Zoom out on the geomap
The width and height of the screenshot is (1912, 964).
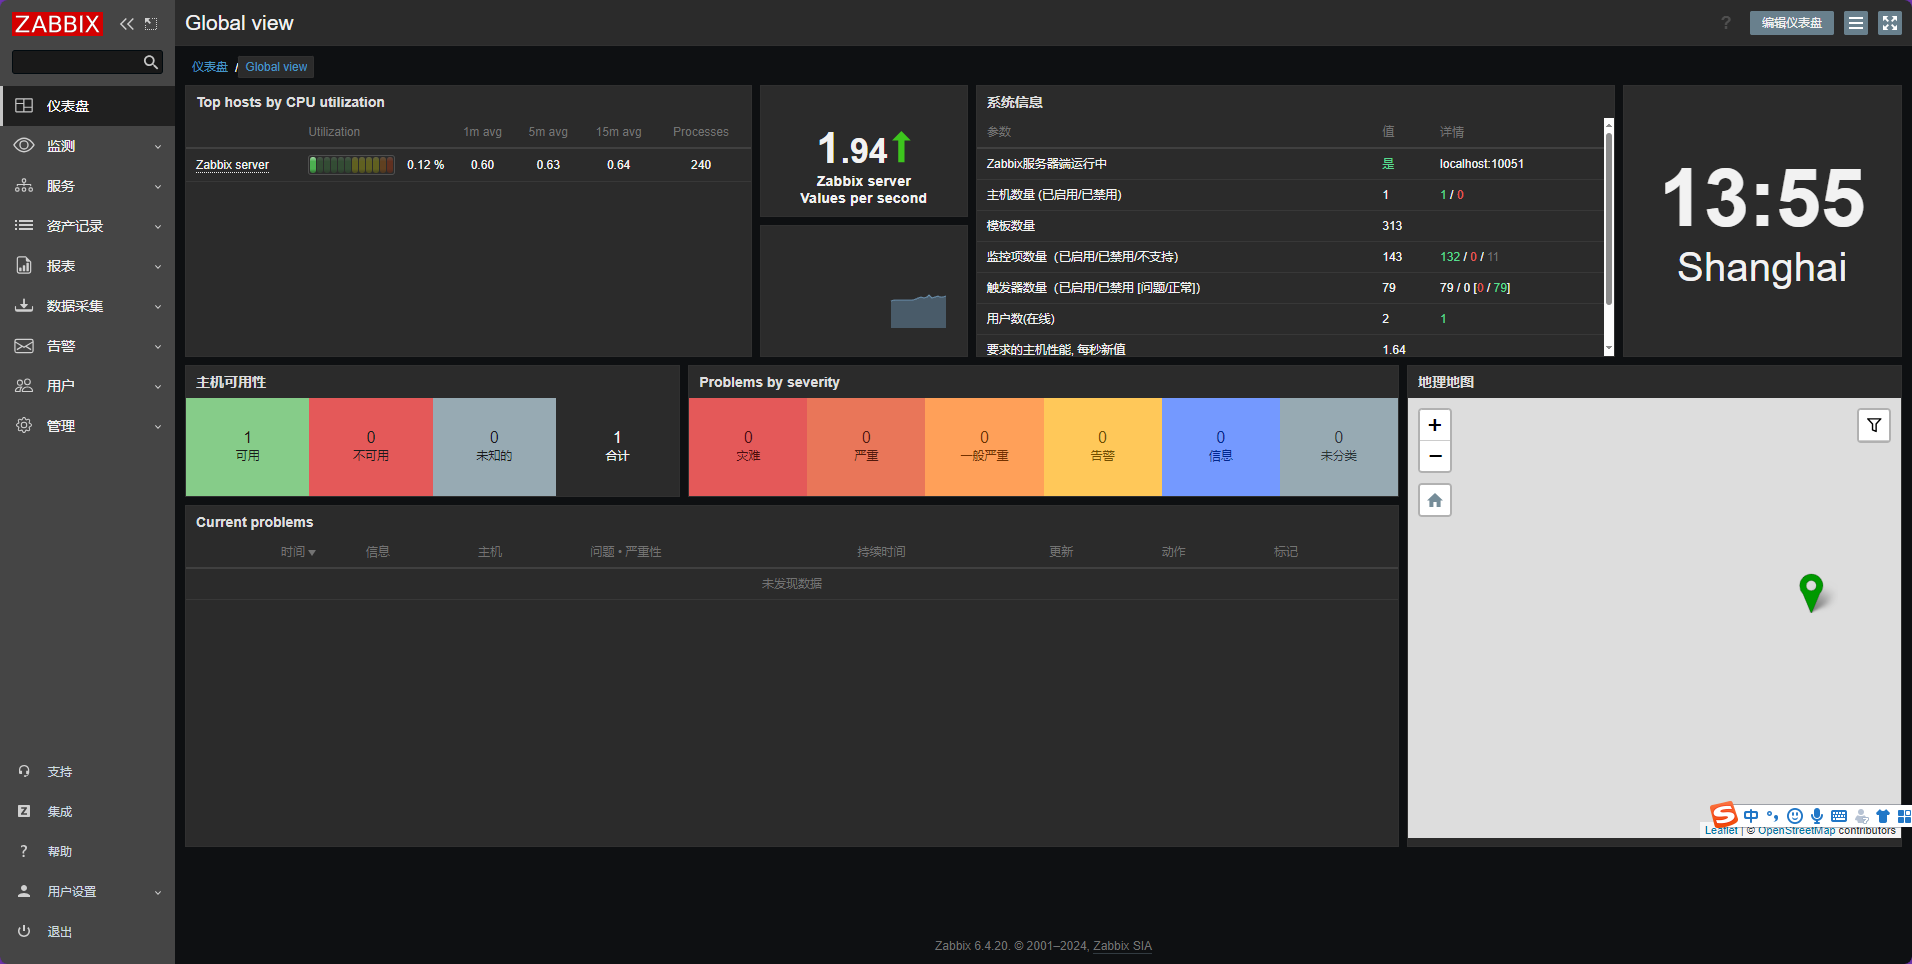pyautogui.click(x=1435, y=456)
